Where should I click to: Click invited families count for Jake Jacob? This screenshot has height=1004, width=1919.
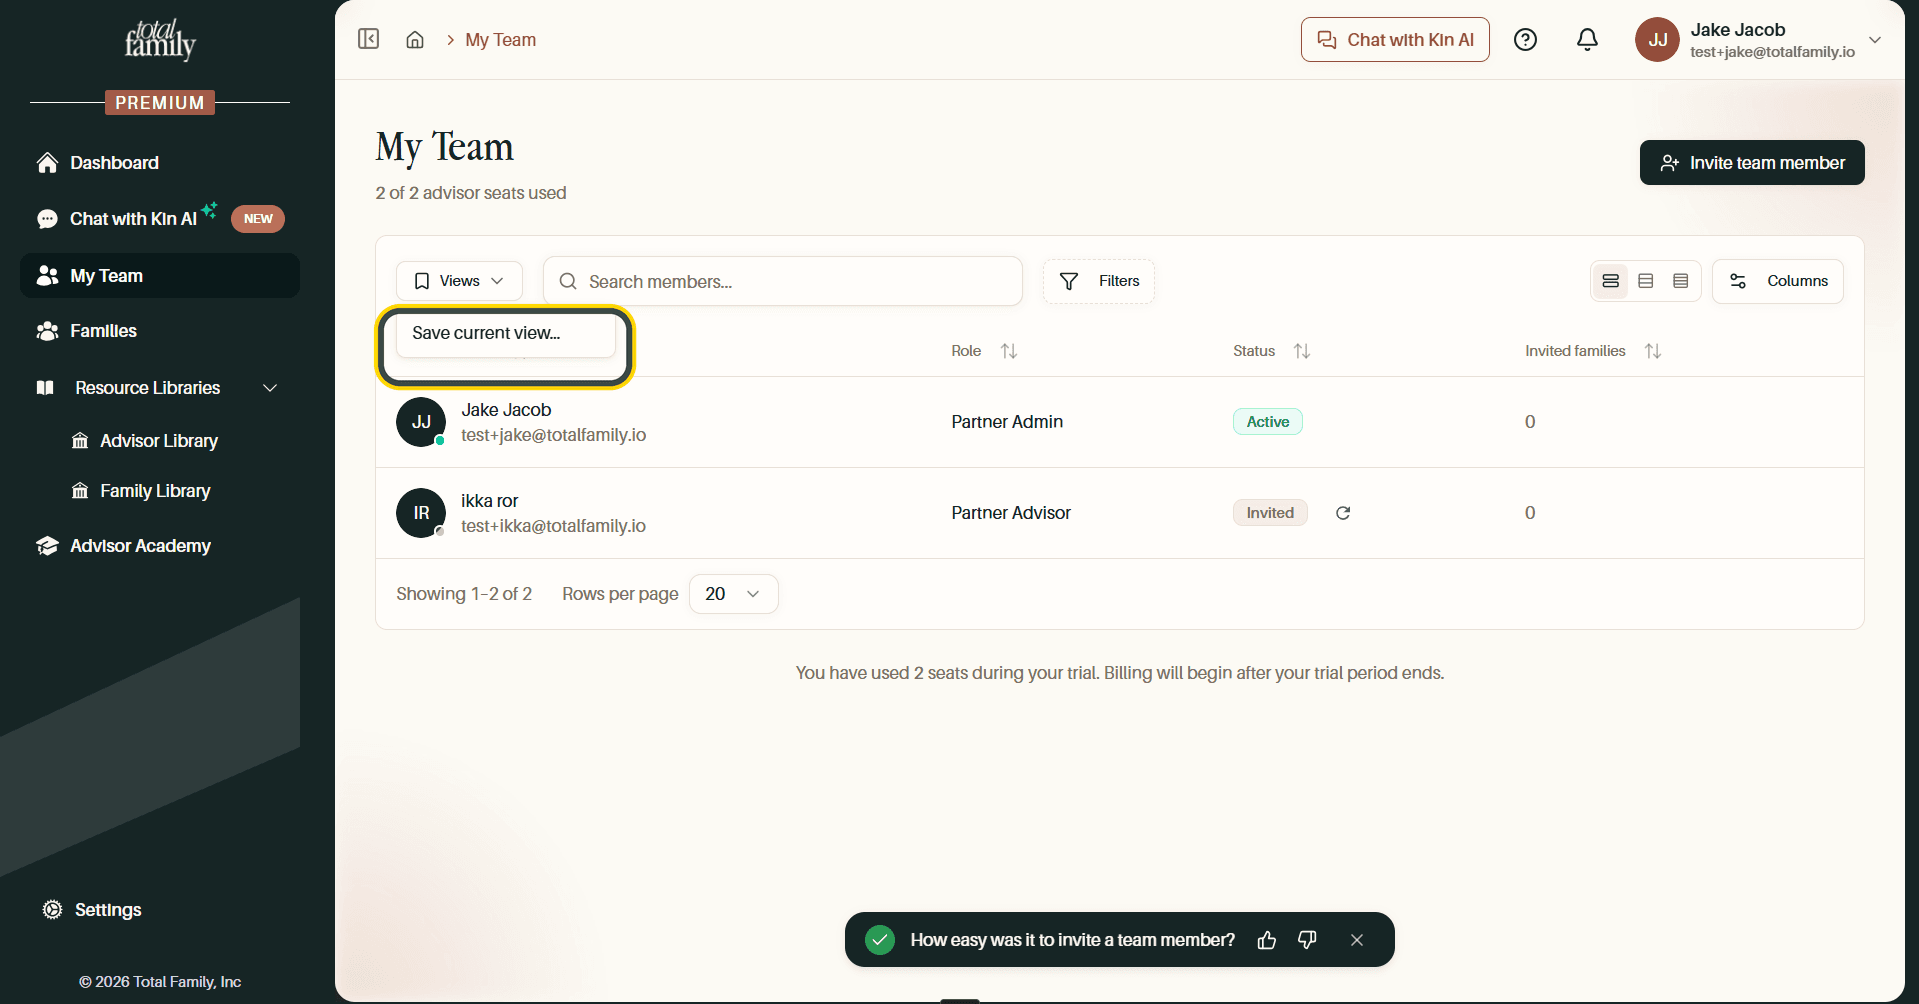(1530, 422)
